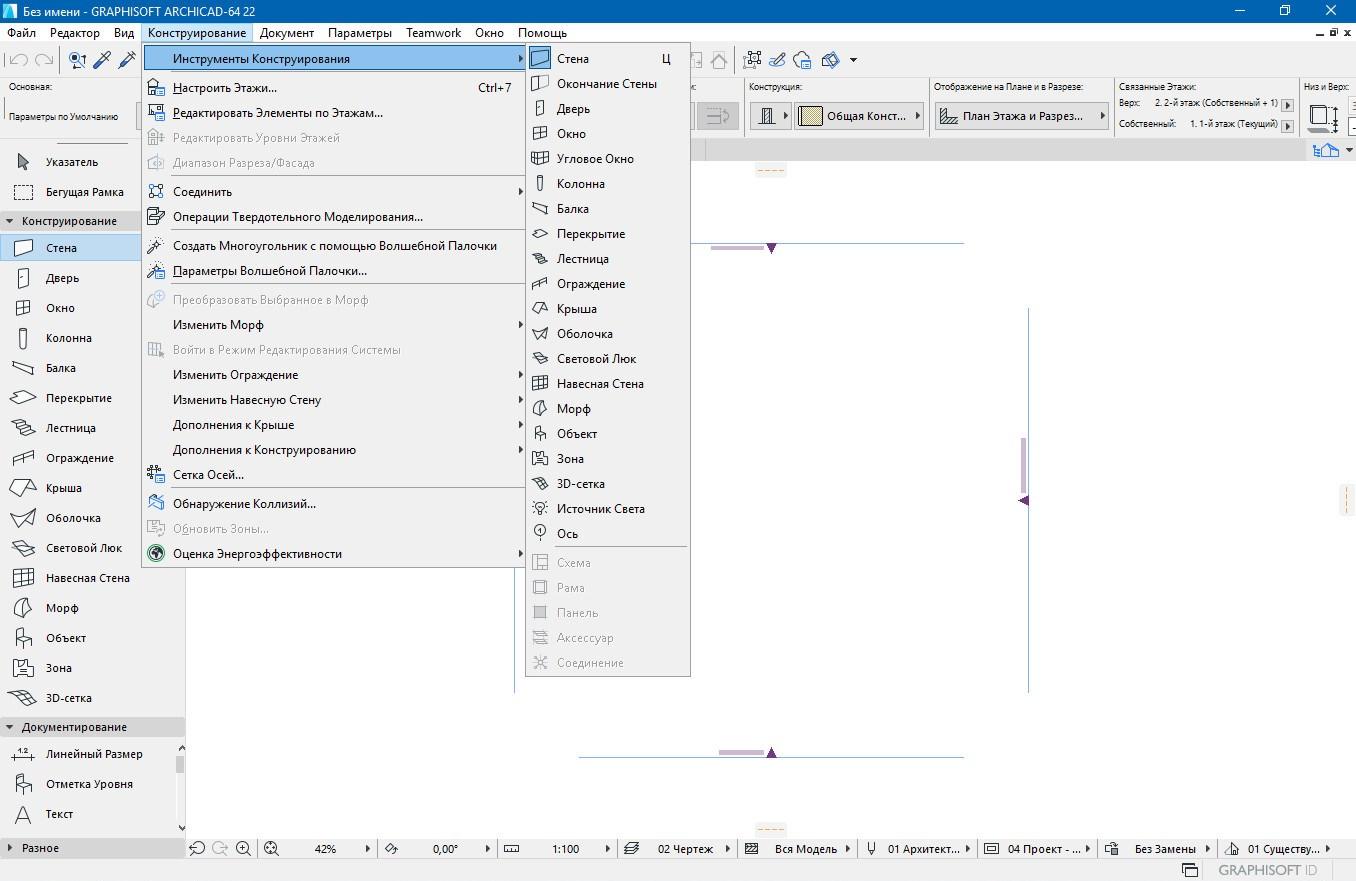Open the Документ menu

pyautogui.click(x=286, y=33)
